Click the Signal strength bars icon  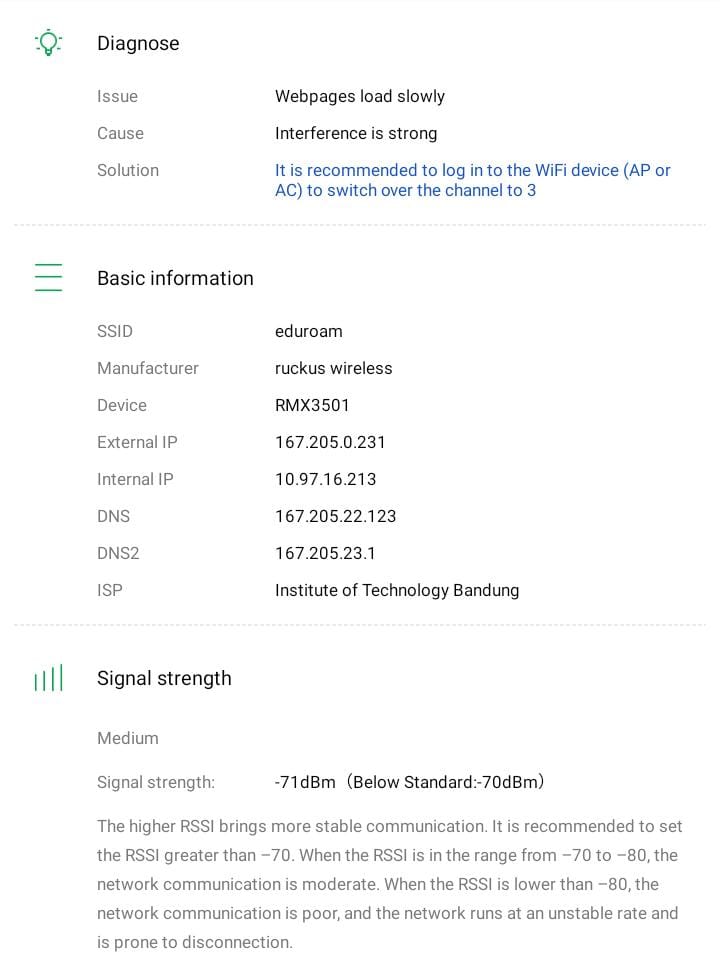point(48,678)
